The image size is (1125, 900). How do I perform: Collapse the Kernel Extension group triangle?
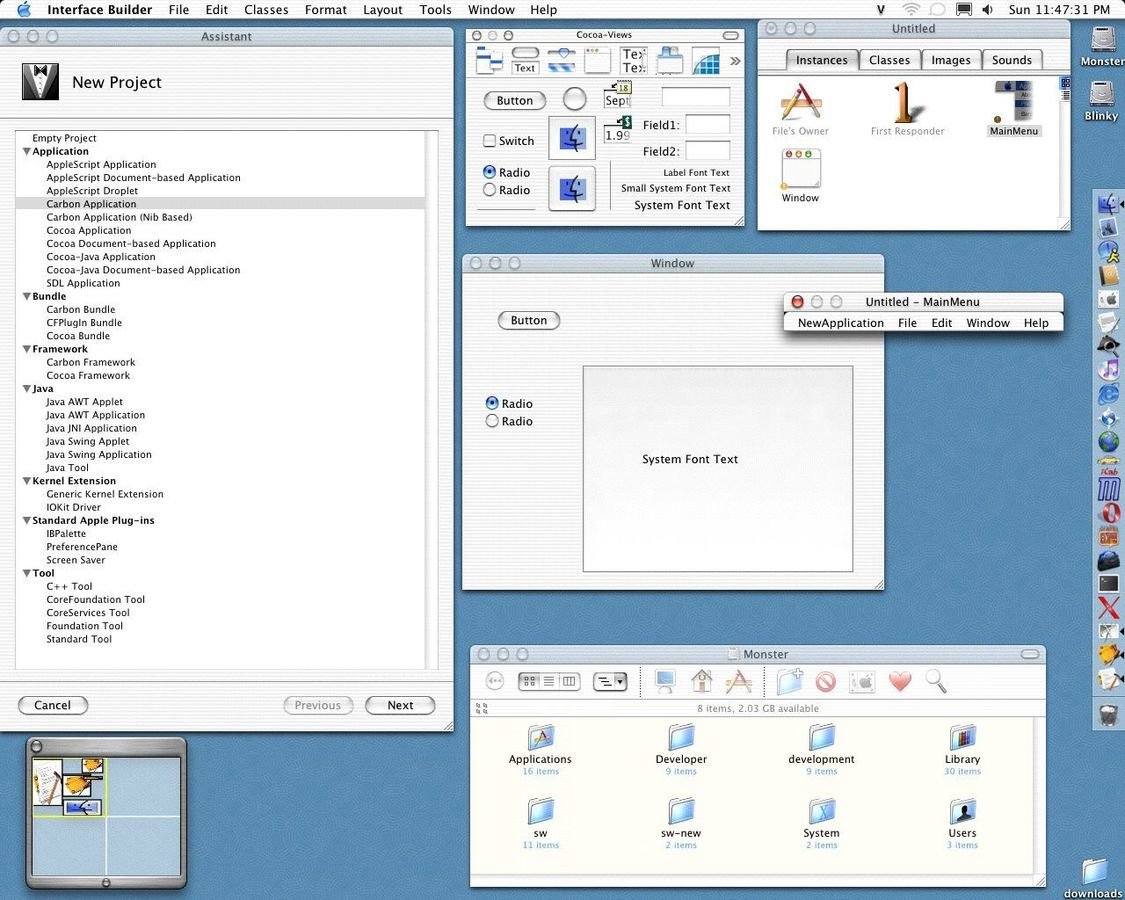(x=27, y=481)
